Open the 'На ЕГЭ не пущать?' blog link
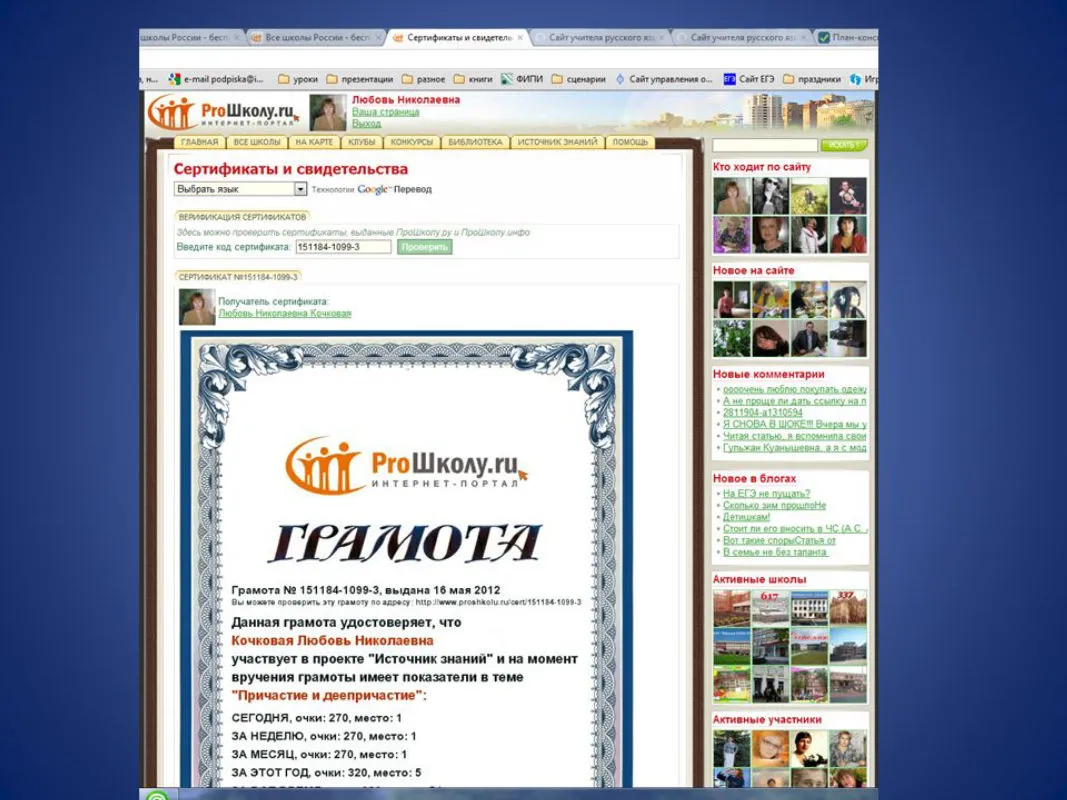The height and width of the screenshot is (800, 1067). tap(766, 493)
